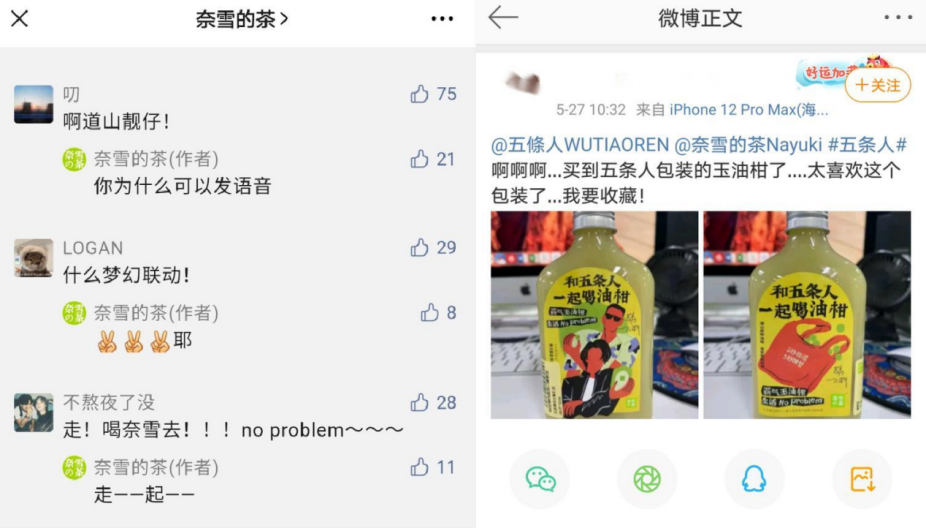This screenshot has width=926, height=528.
Task: Open LOGAN's profile avatar
Action: [x=34, y=258]
